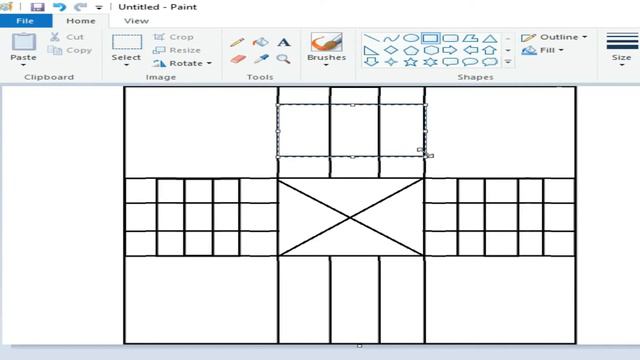This screenshot has height=360, width=640.
Task: Open the Resize dialog
Action: (x=177, y=50)
